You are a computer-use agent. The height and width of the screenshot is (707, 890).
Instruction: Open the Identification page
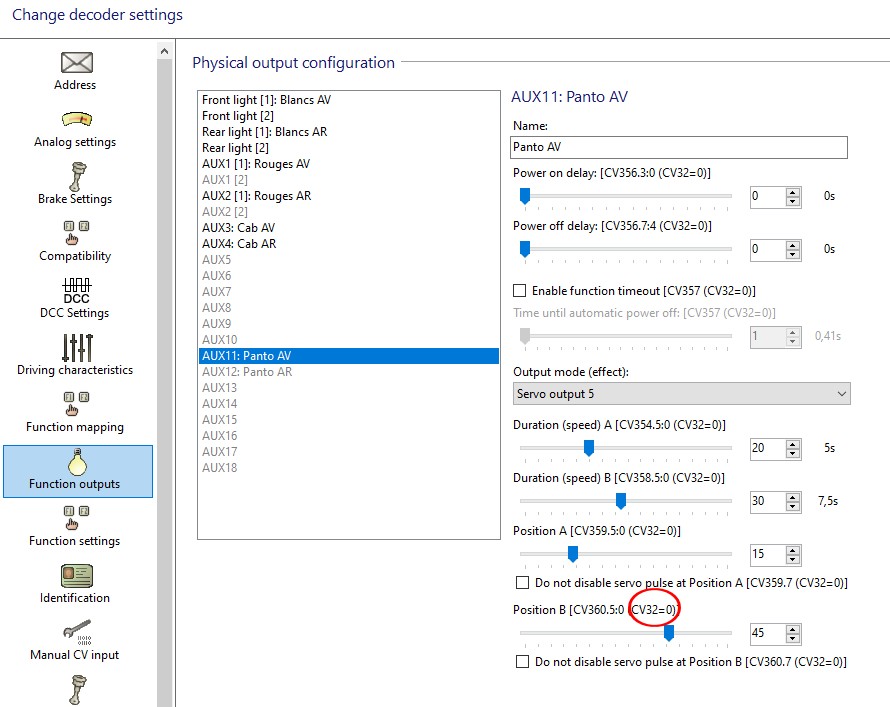(76, 584)
